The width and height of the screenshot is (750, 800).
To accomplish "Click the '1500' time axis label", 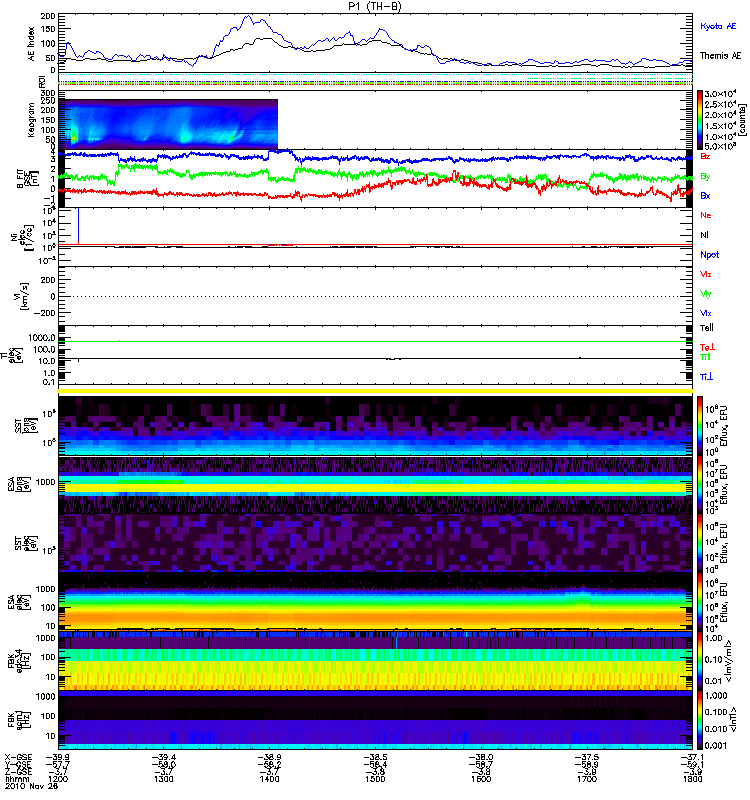I will click(x=375, y=779).
